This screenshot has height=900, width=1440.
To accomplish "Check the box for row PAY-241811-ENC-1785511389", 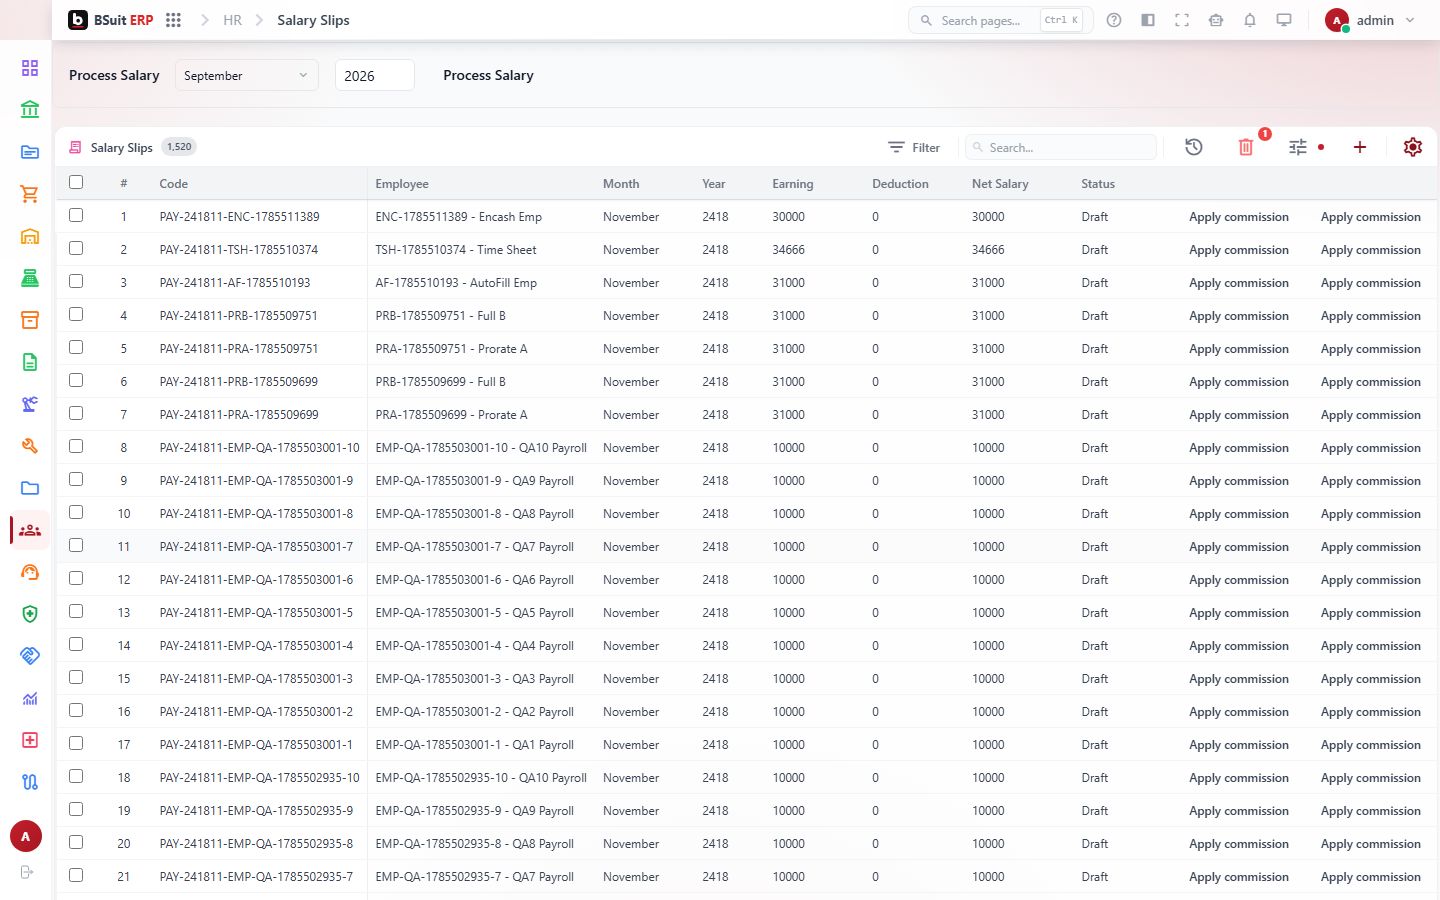I will [76, 215].
